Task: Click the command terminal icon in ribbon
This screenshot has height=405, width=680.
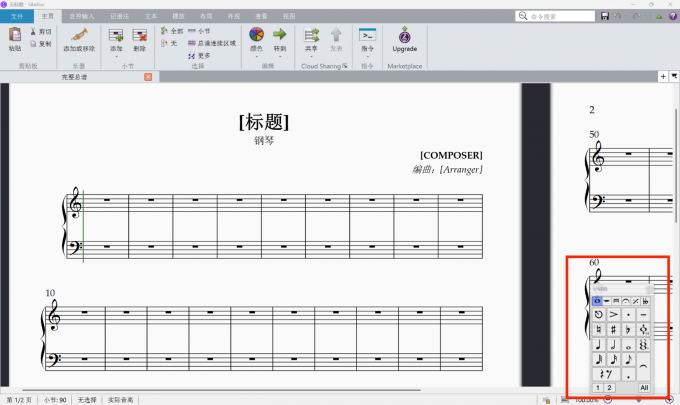Action: point(367,35)
